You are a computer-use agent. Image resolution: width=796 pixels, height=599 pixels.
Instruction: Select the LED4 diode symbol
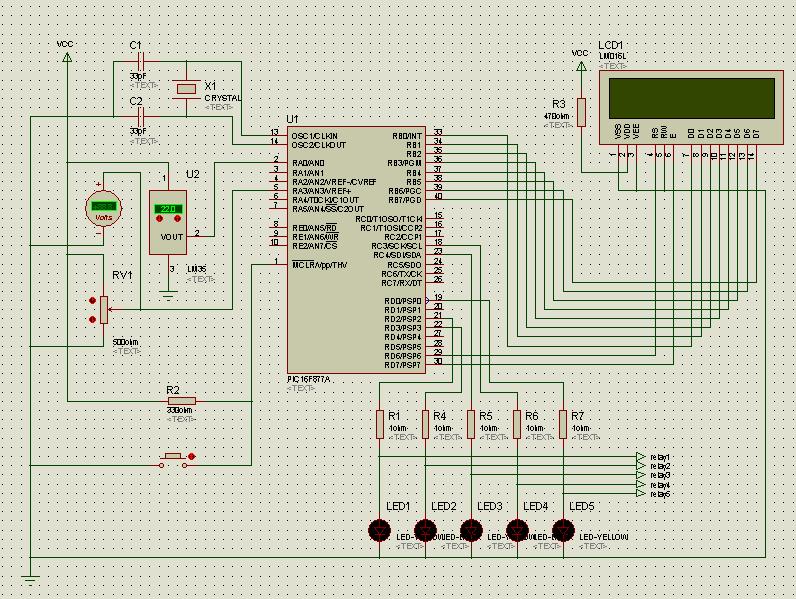click(x=517, y=530)
